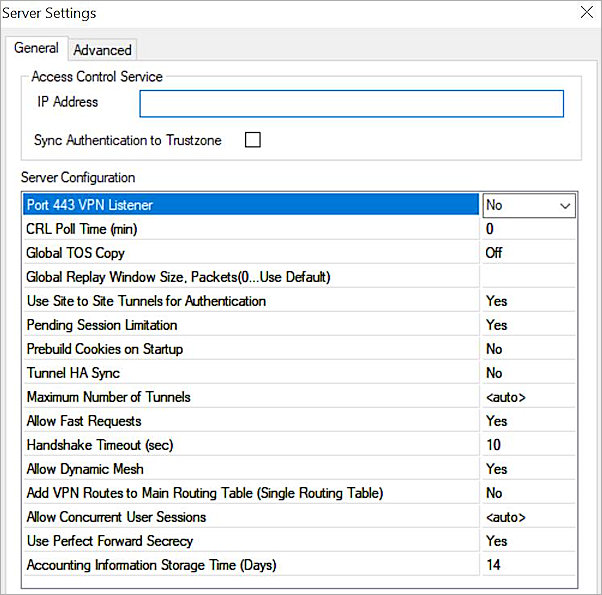Select the CRL Poll Time row
The width and height of the screenshot is (602, 595).
tap(250, 229)
